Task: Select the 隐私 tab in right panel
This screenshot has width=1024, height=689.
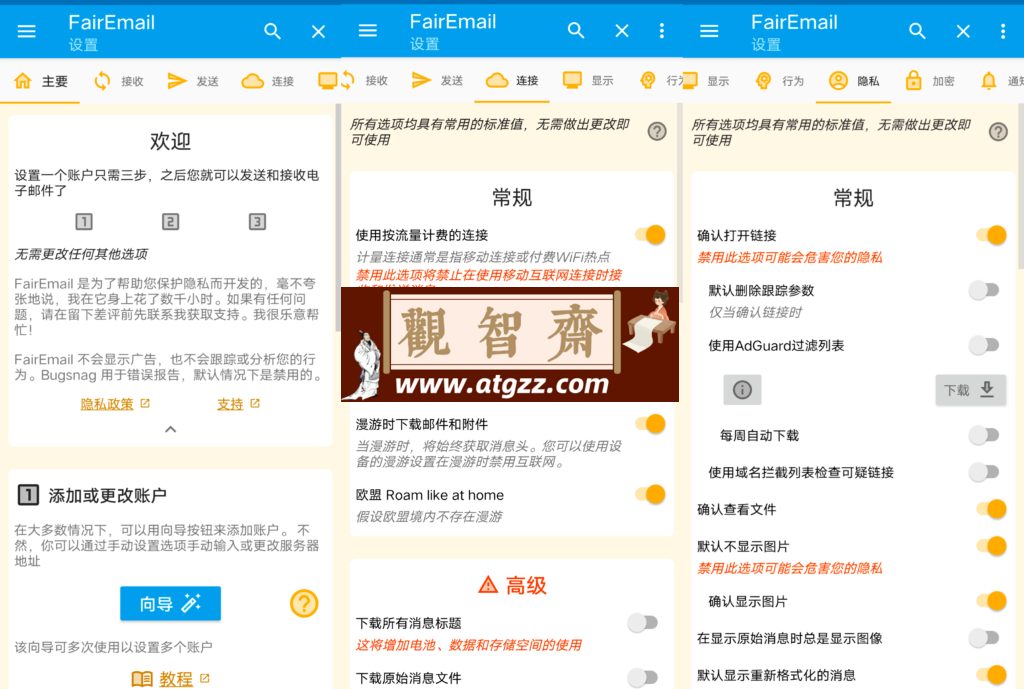Action: click(854, 81)
